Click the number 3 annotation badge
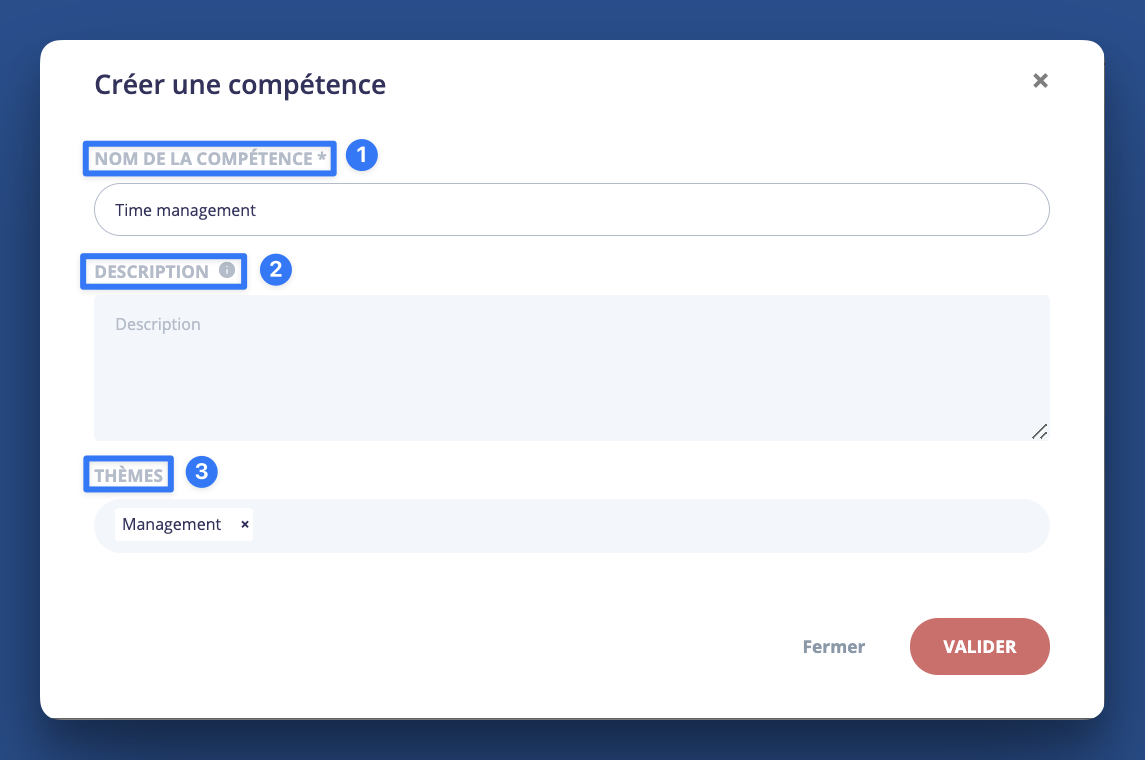This screenshot has height=760, width=1145. 202,472
